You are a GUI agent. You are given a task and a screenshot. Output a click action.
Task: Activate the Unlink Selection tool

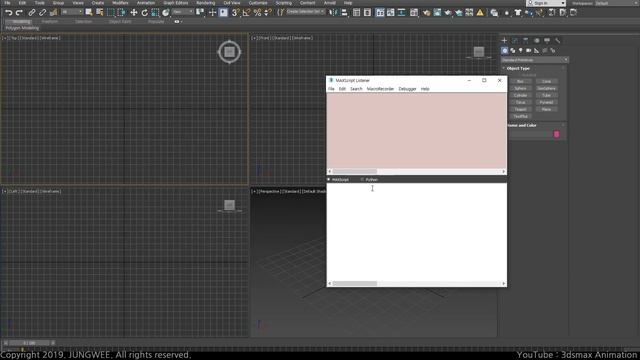42,13
